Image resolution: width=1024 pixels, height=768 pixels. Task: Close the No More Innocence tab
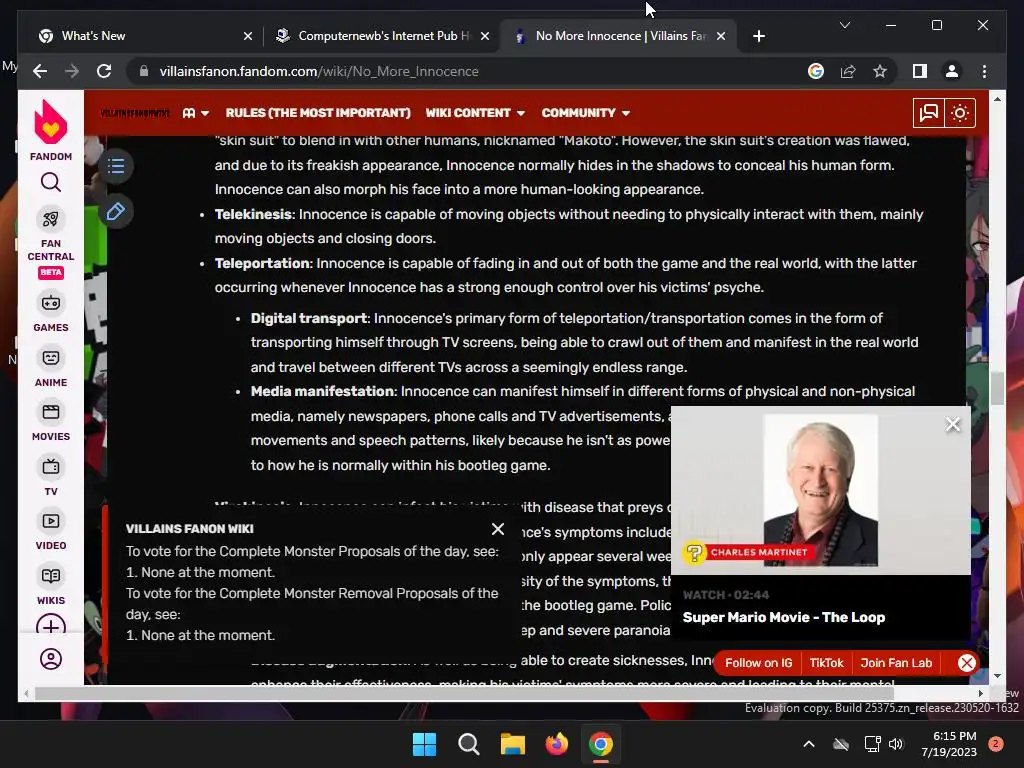pyautogui.click(x=721, y=37)
